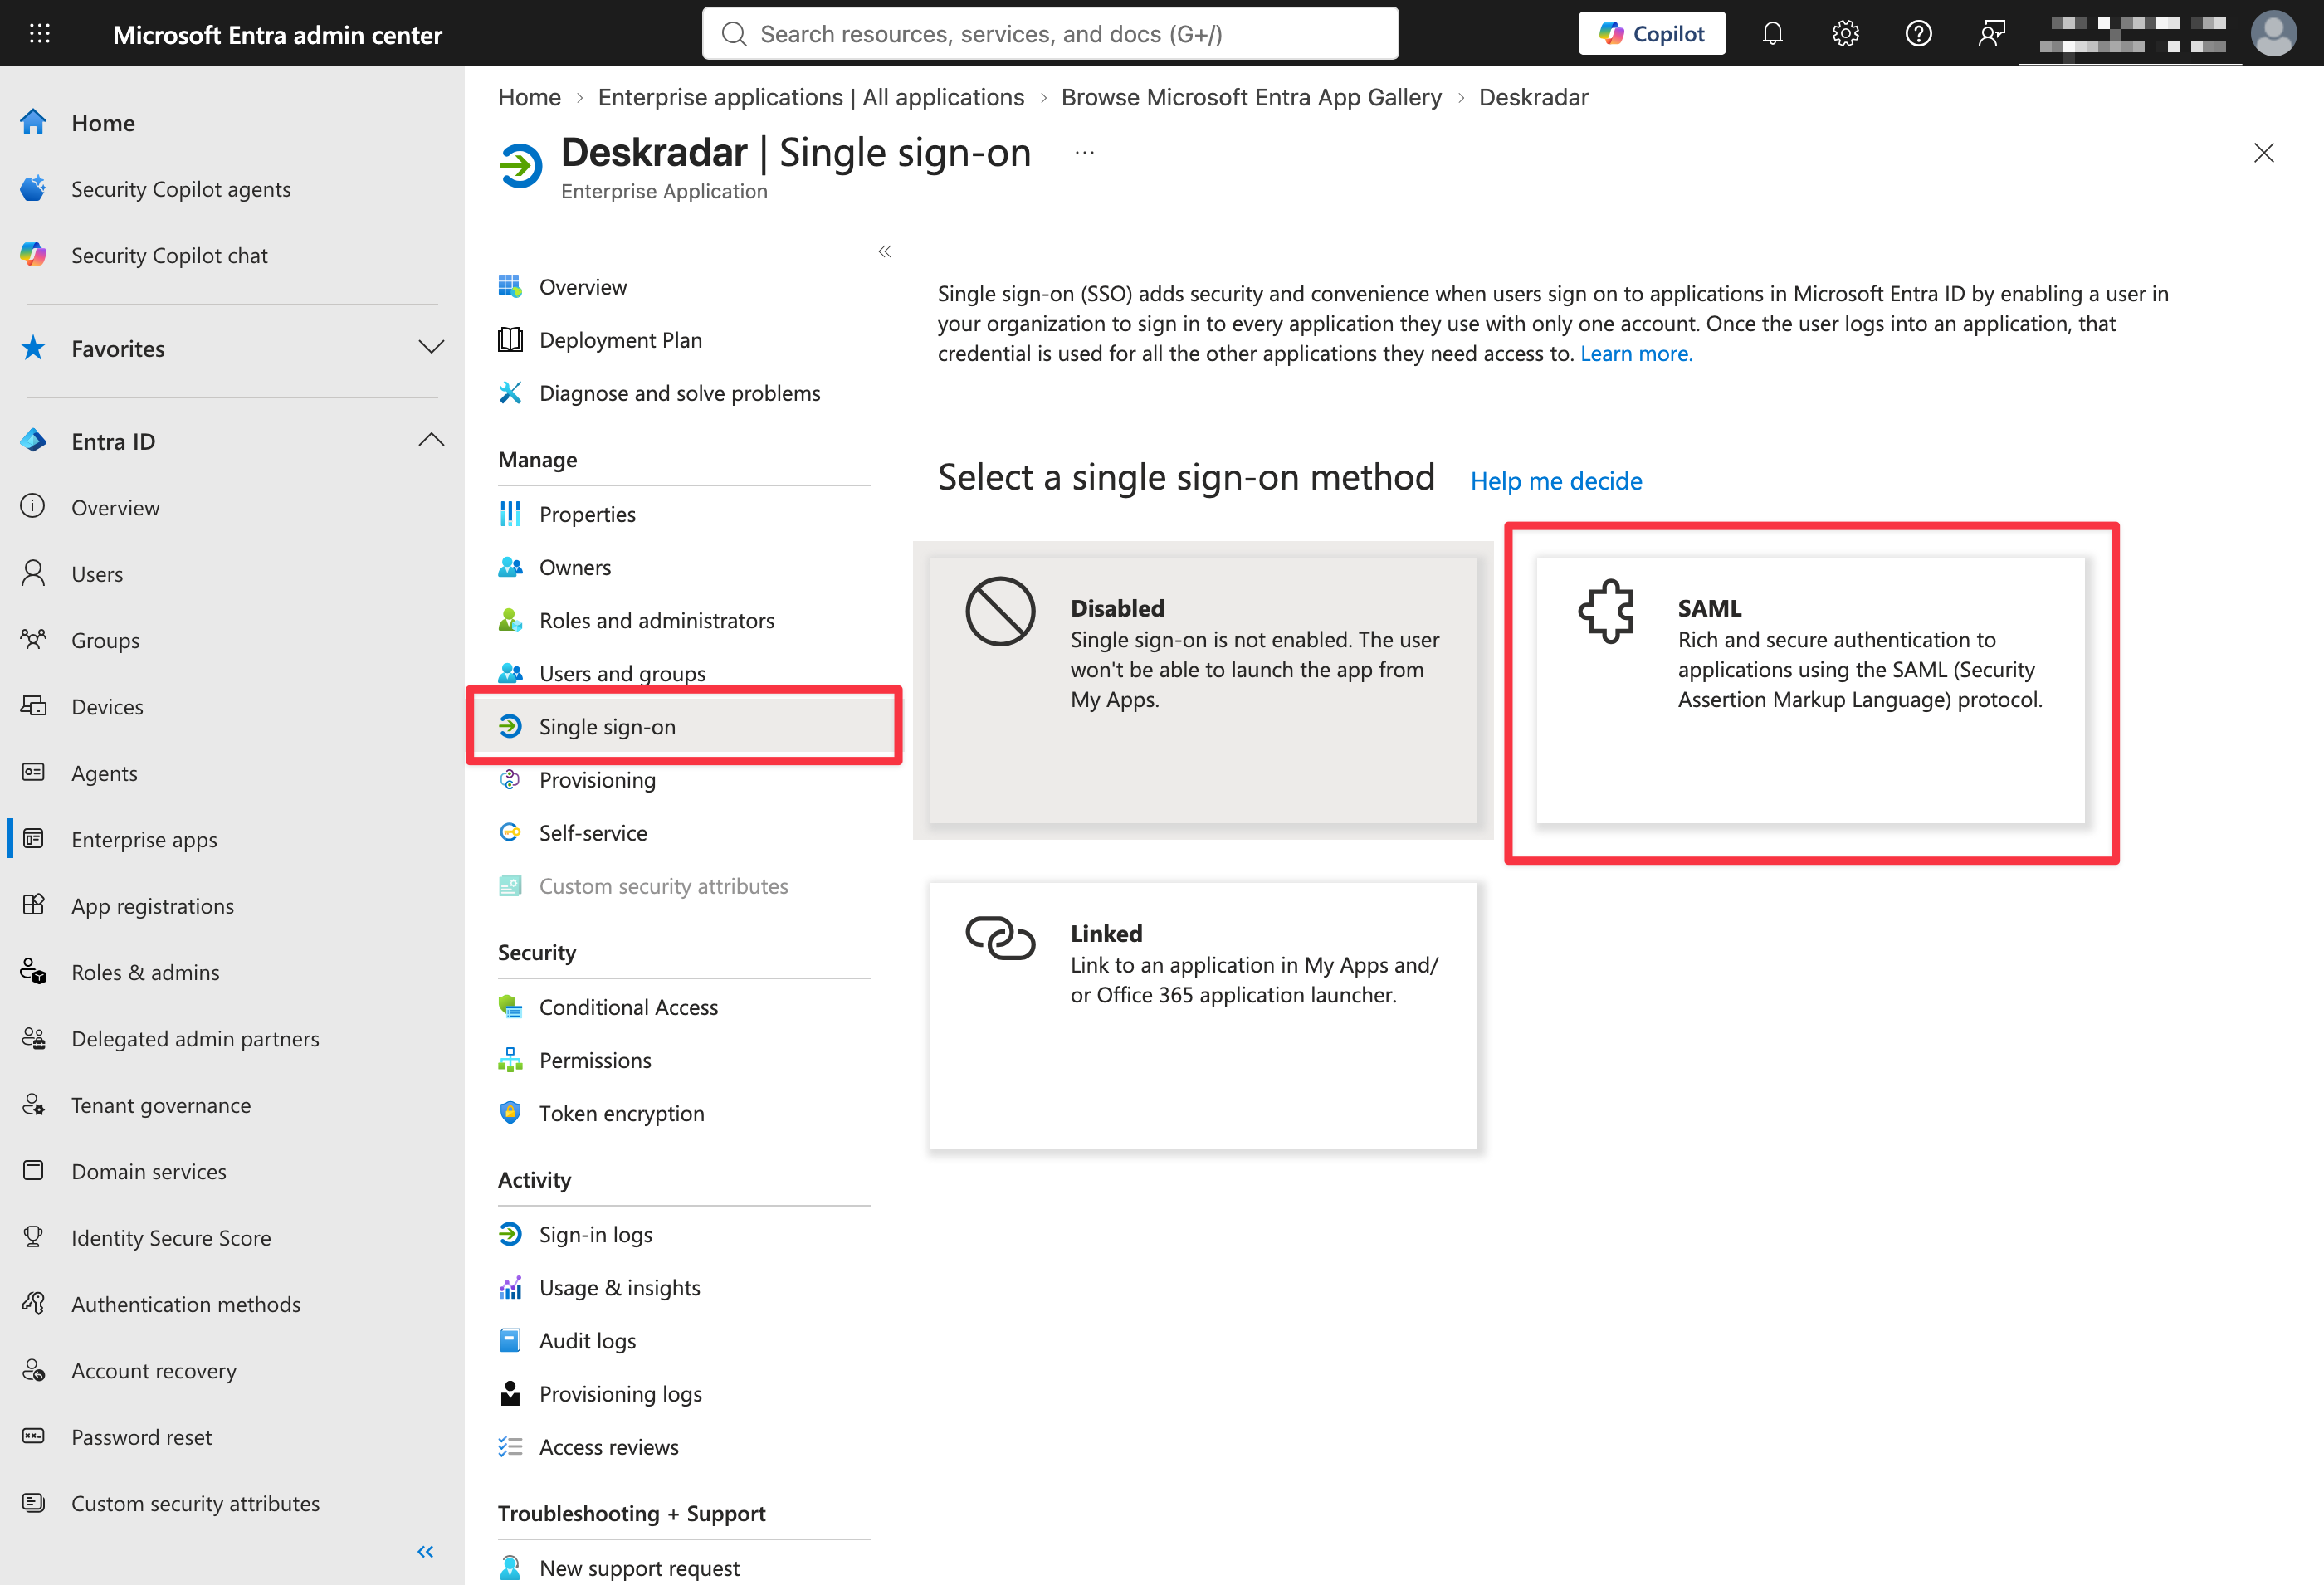
Task: Click the Security Copilot agents icon
Action: [x=33, y=188]
